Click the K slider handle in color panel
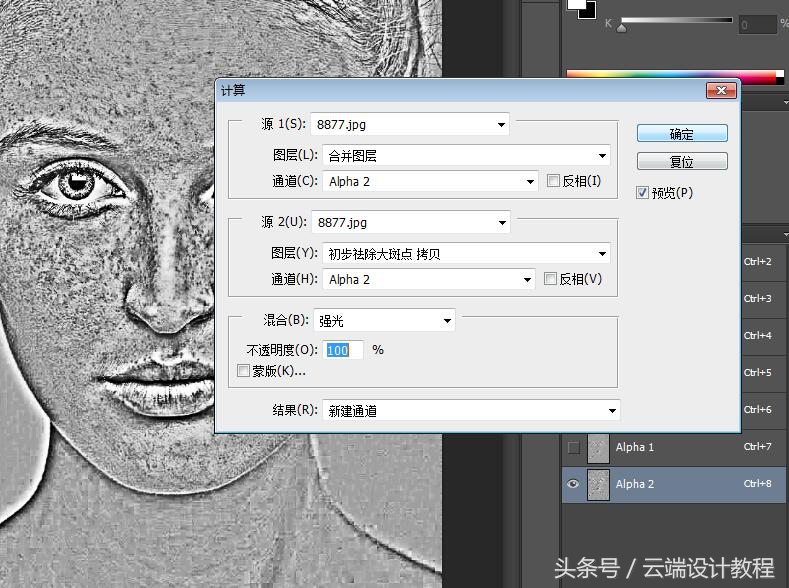 point(622,27)
